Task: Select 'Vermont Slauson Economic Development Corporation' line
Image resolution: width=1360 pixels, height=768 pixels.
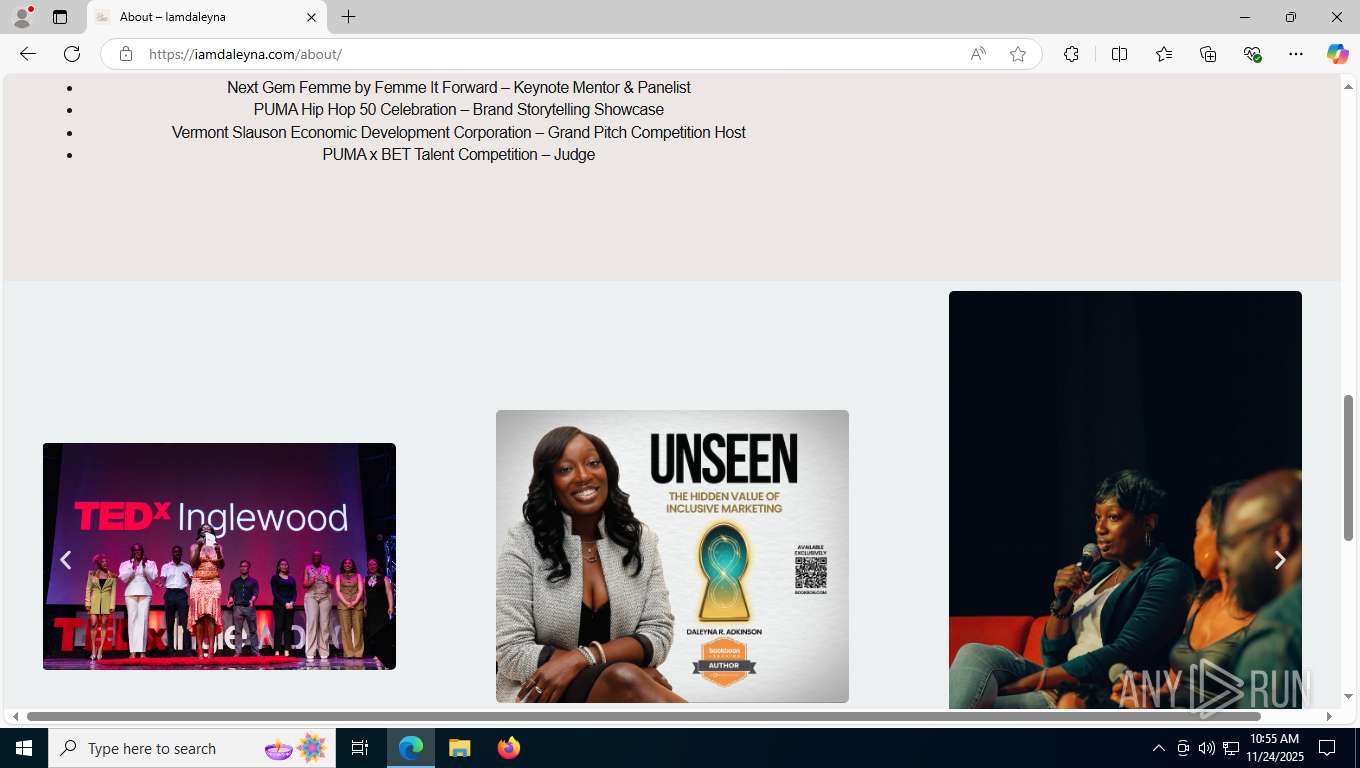Action: click(x=459, y=132)
